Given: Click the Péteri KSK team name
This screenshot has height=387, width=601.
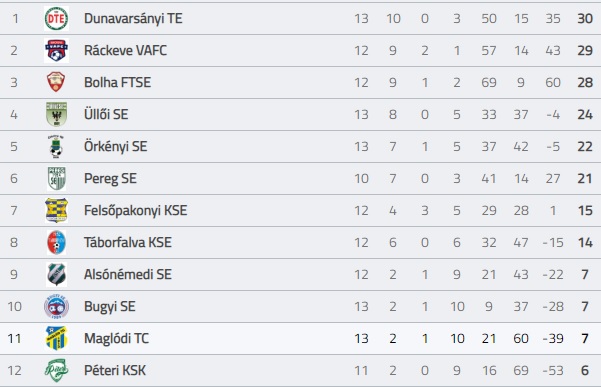Looking at the screenshot, I should tap(115, 371).
